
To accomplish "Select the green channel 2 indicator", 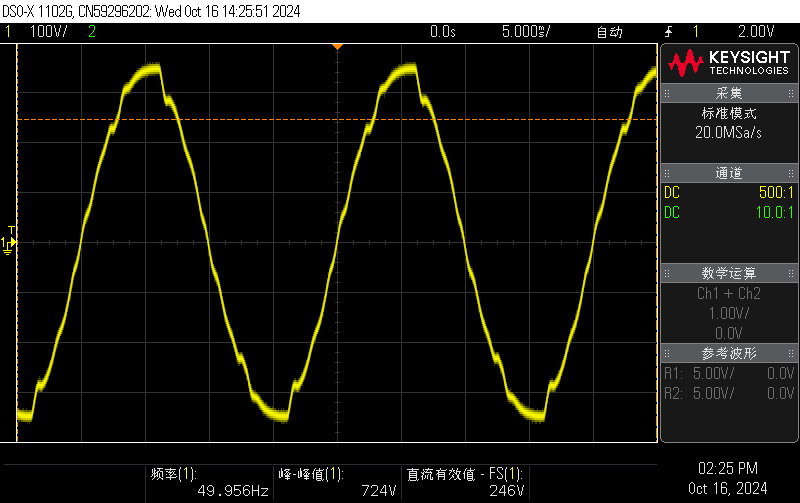I will point(92,32).
